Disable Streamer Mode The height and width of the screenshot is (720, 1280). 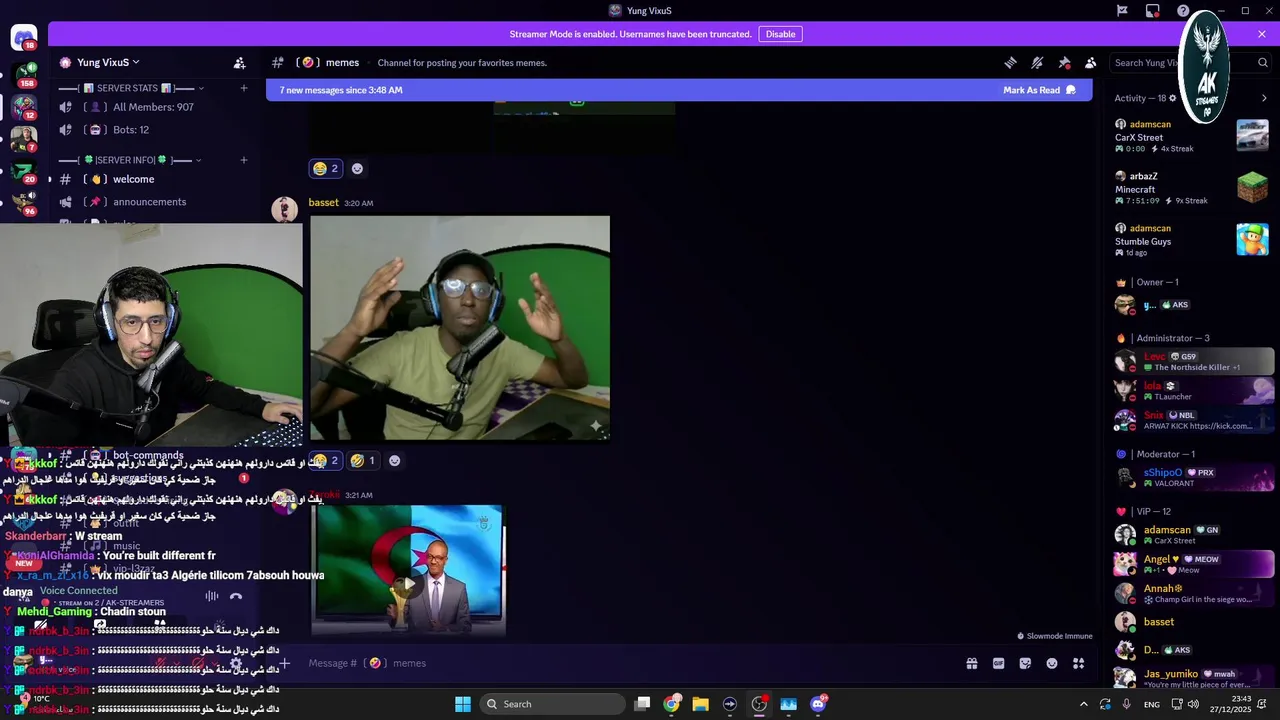tap(780, 34)
